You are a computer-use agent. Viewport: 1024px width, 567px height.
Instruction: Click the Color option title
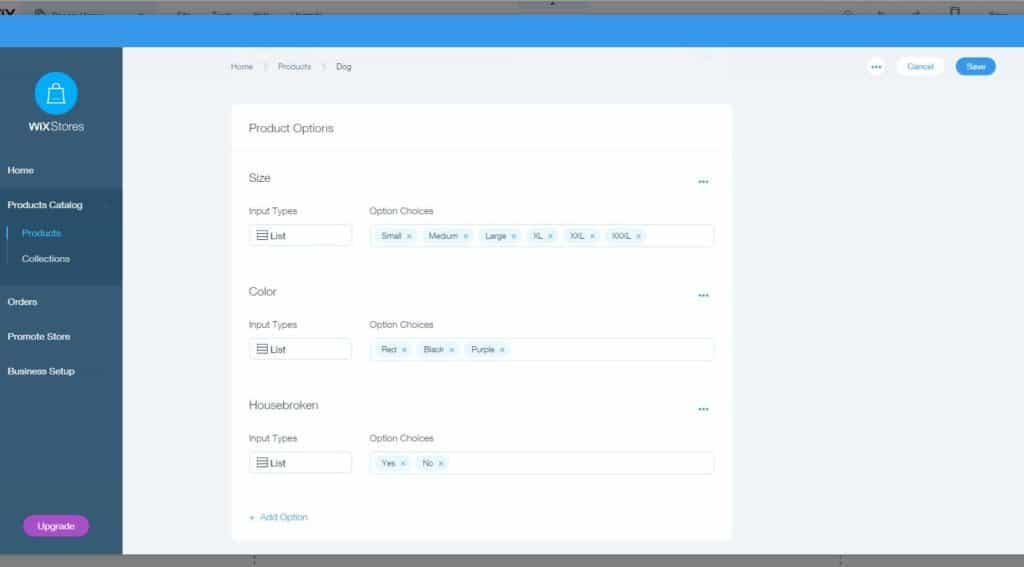[263, 291]
